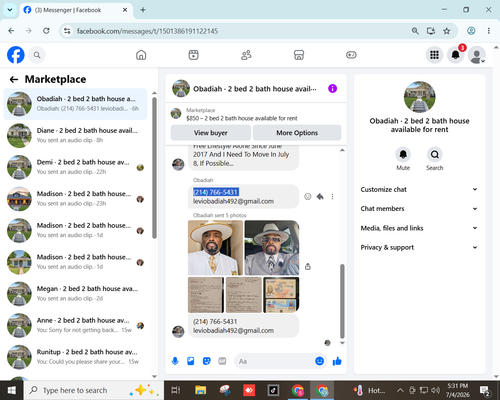
Task: Expand the Privacy & support section
Action: point(419,247)
